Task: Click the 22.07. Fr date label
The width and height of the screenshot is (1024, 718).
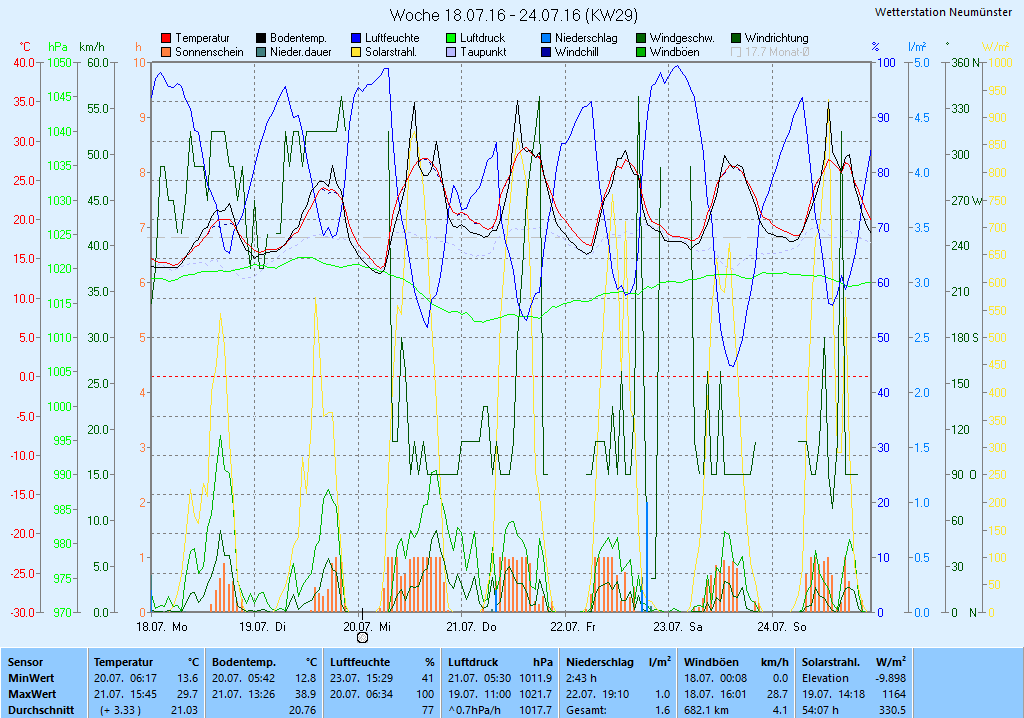Action: click(x=573, y=627)
